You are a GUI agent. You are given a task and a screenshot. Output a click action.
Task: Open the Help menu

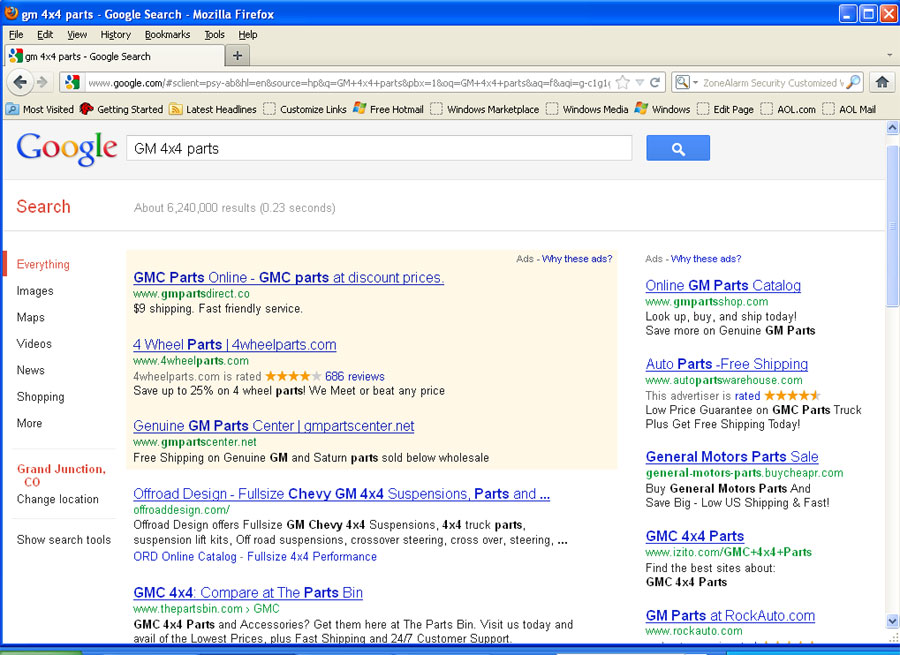[248, 34]
